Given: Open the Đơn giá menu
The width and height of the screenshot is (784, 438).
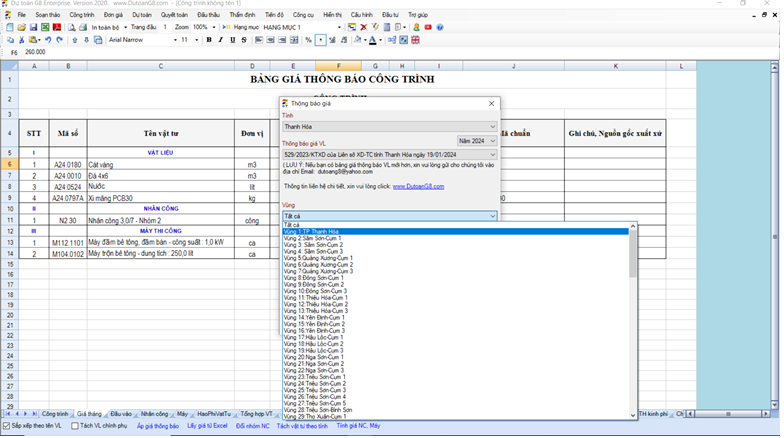Looking at the screenshot, I should [x=114, y=15].
